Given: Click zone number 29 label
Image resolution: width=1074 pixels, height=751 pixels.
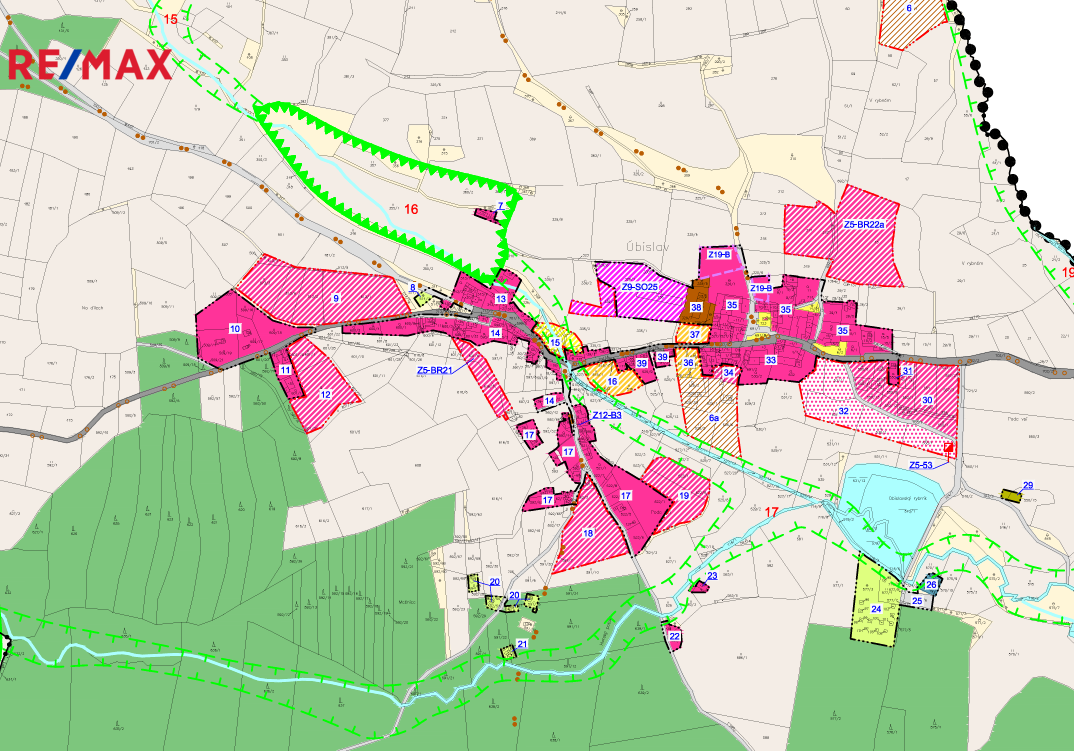Looking at the screenshot, I should click(1027, 486).
